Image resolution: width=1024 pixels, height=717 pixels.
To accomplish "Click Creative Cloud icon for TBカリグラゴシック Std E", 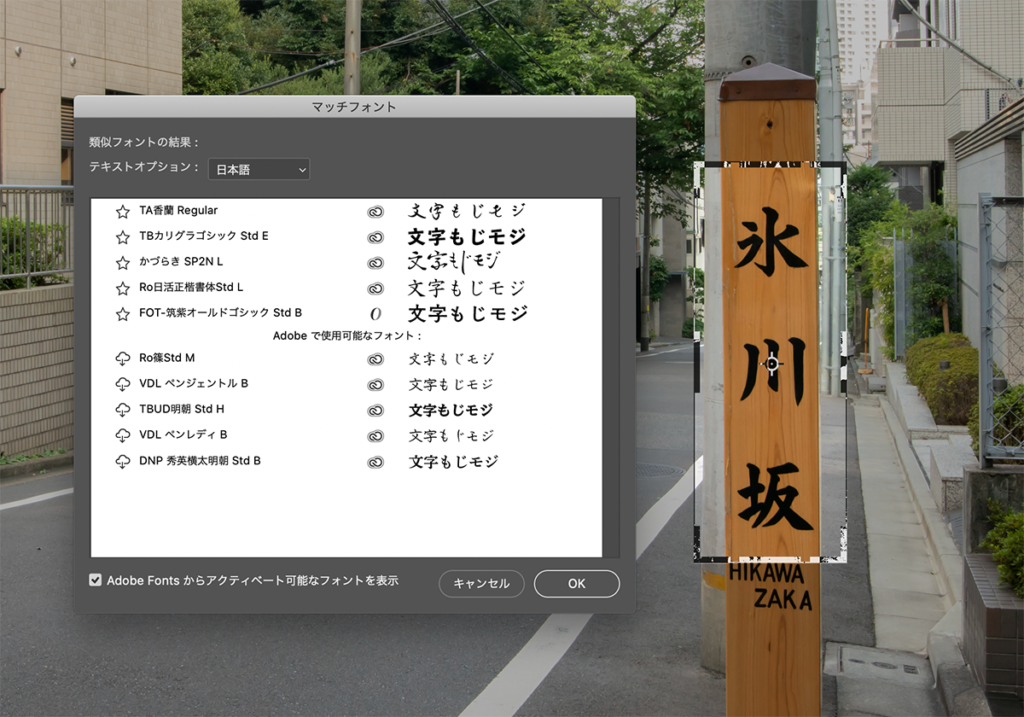I will (376, 237).
